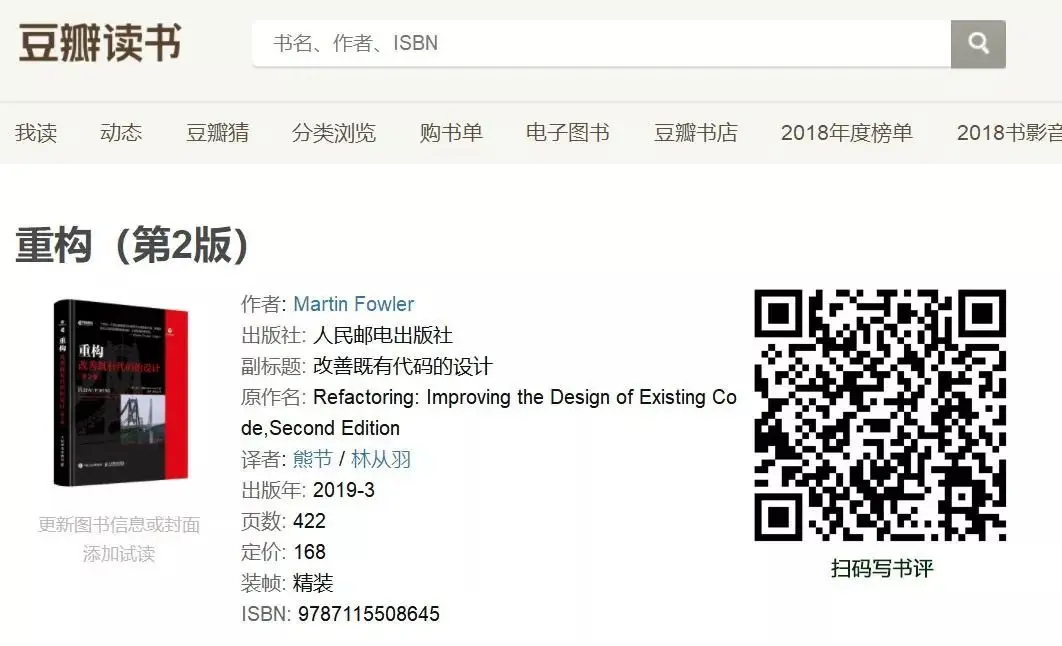Click the page count value 422

[x=310, y=521]
